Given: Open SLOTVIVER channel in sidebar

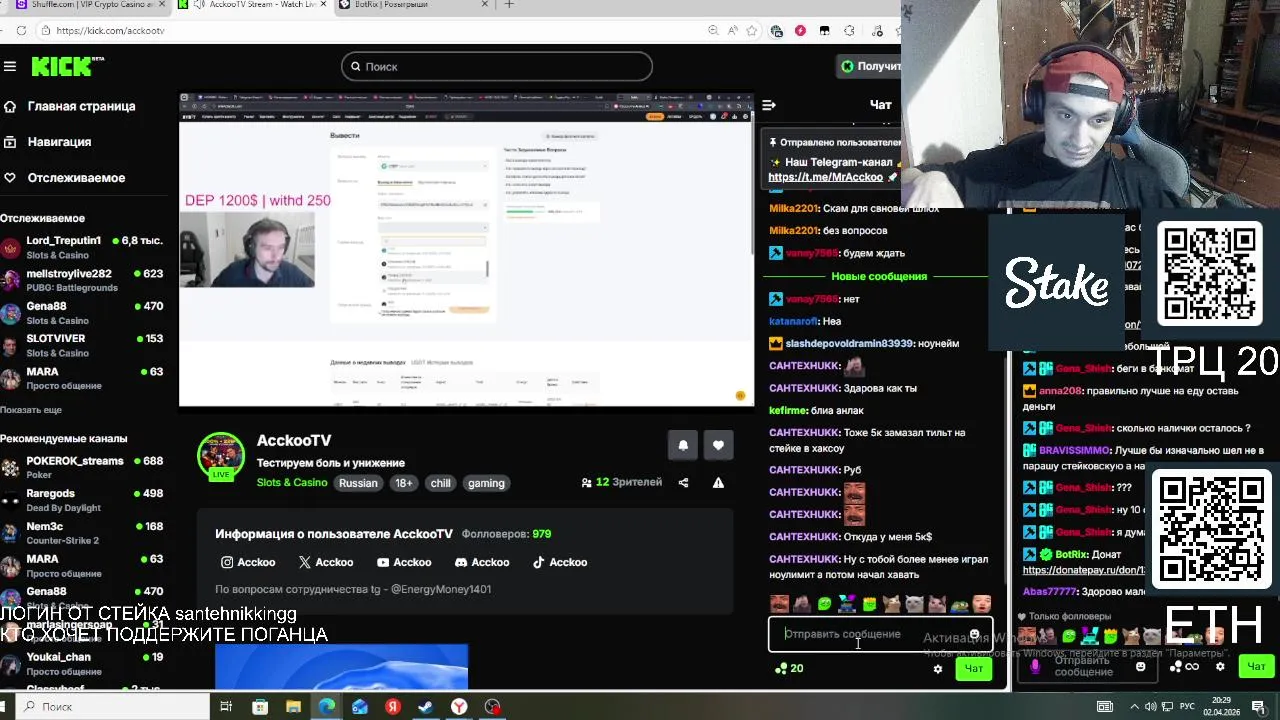Looking at the screenshot, I should (82, 345).
